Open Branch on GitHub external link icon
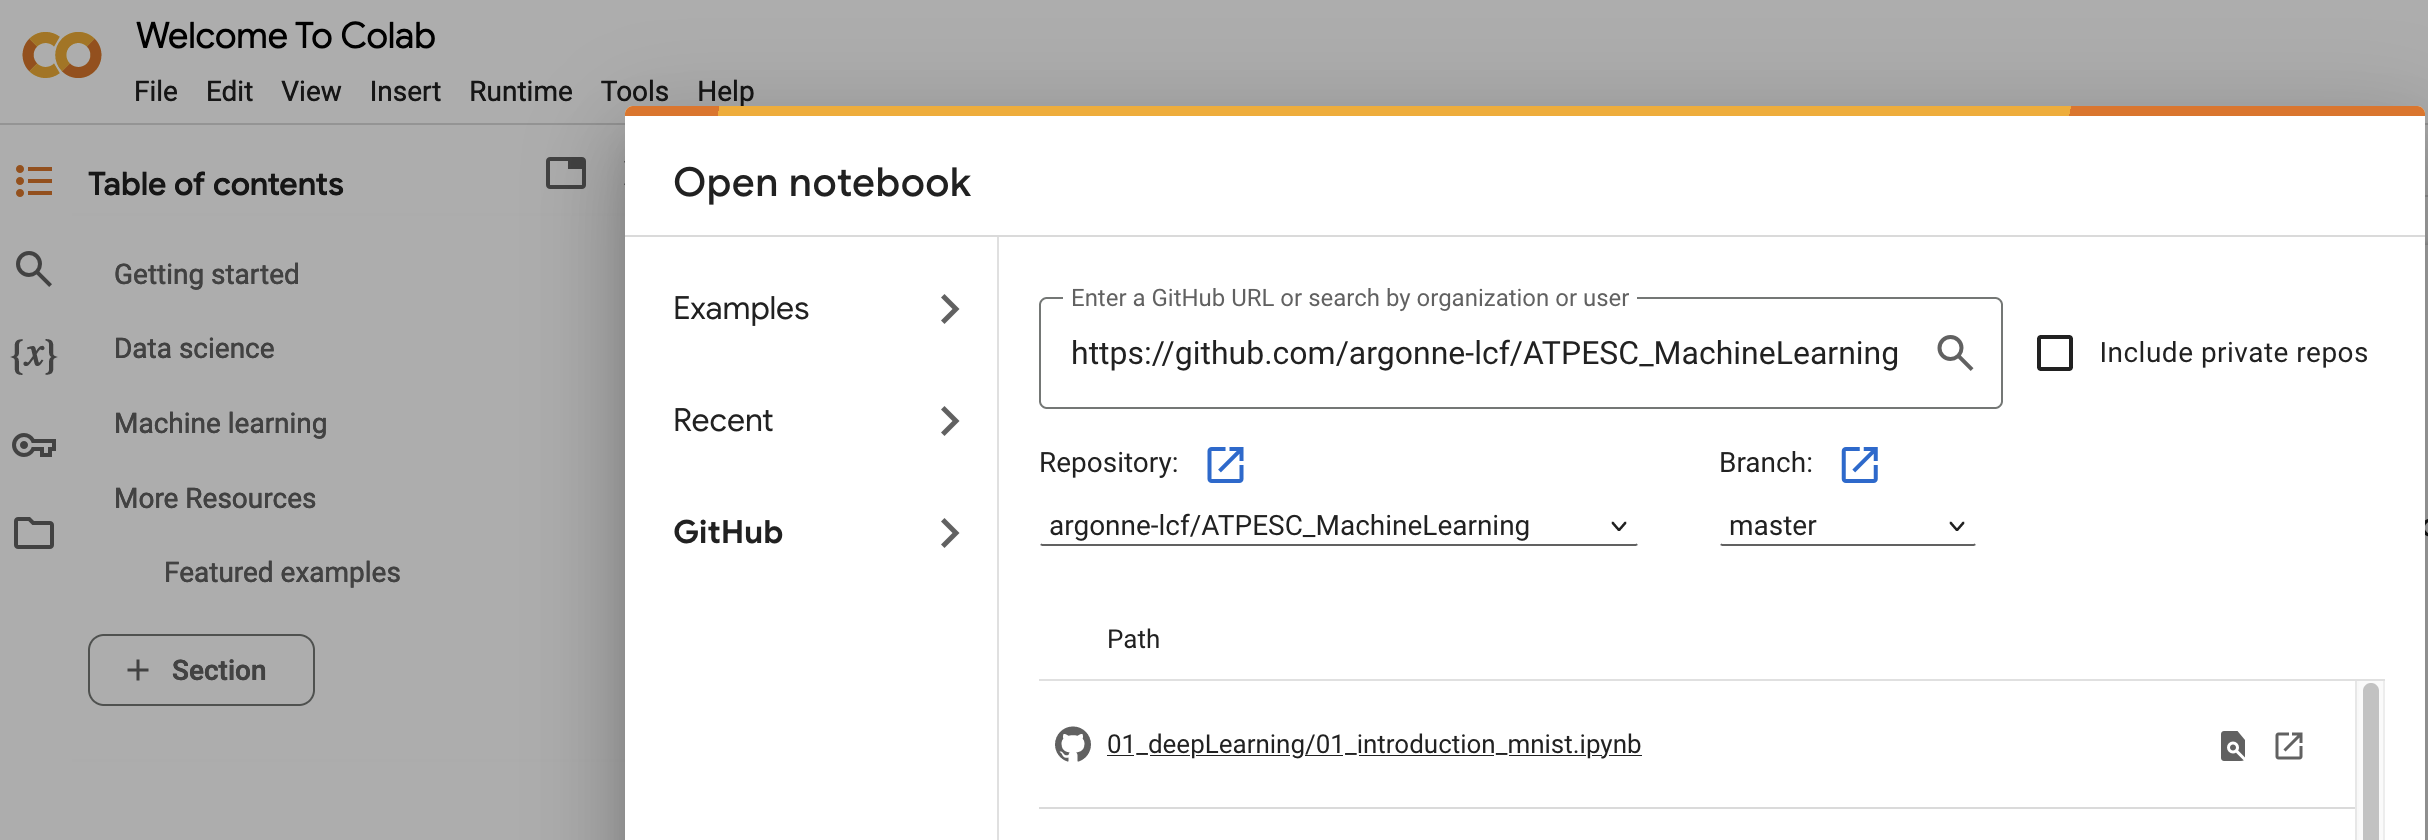 [1860, 464]
